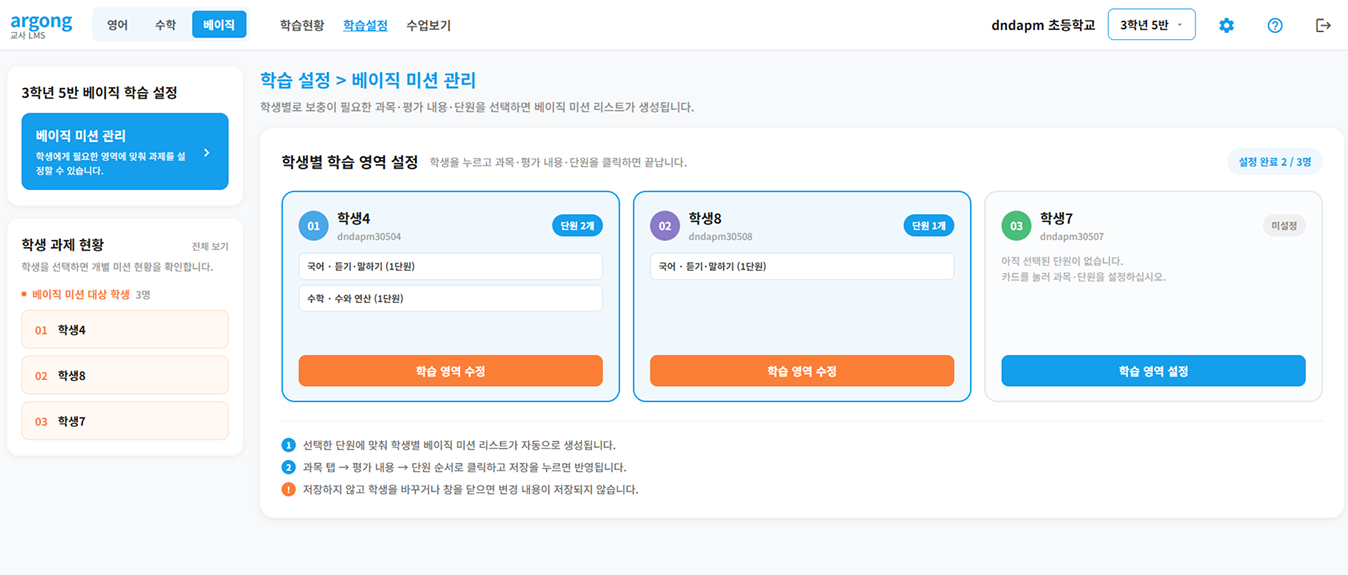1348x575 pixels.
Task: Select 01 학생4 in student task list
Action: 125,329
